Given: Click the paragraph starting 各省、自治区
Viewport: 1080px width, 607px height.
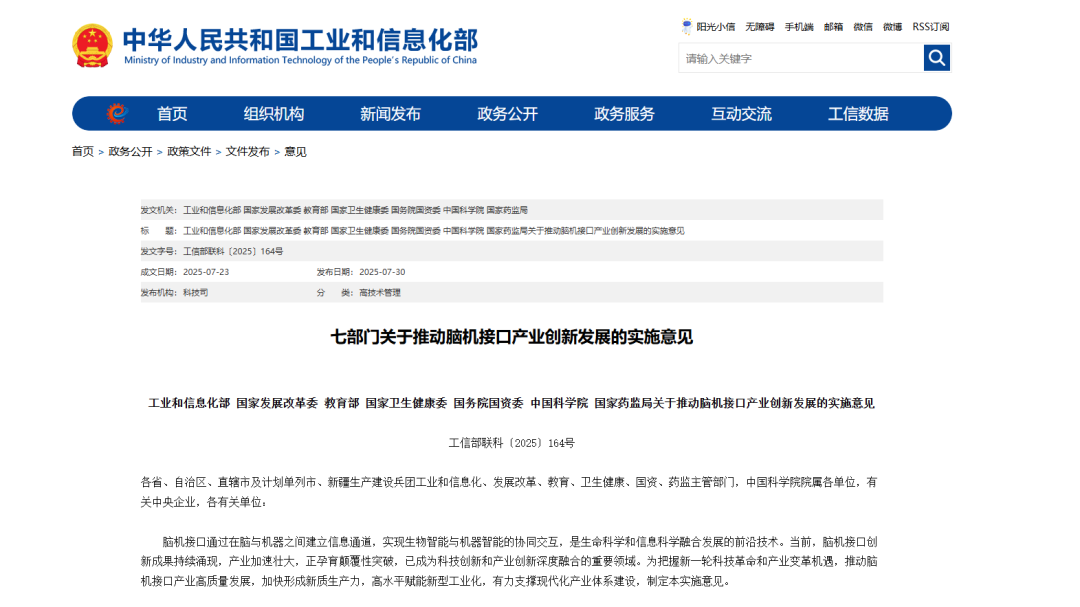Looking at the screenshot, I should pos(509,492).
